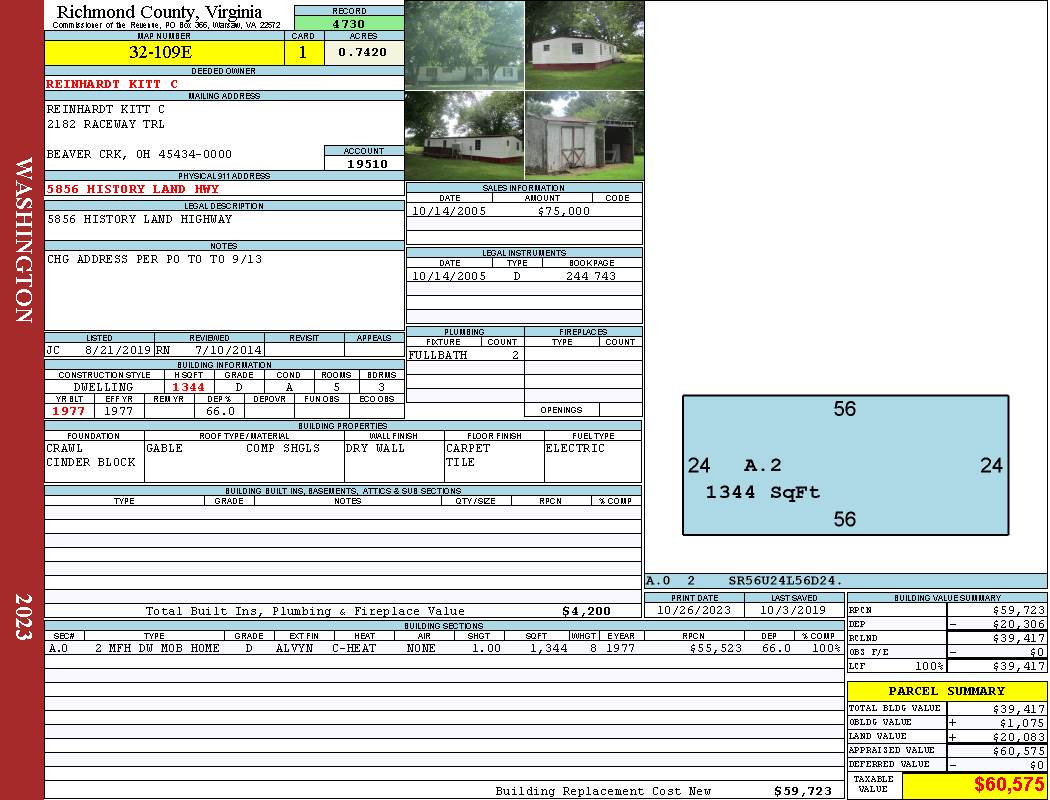Click the acres value 0.7420
Viewport: 1050px width, 800px height.
click(x=363, y=52)
